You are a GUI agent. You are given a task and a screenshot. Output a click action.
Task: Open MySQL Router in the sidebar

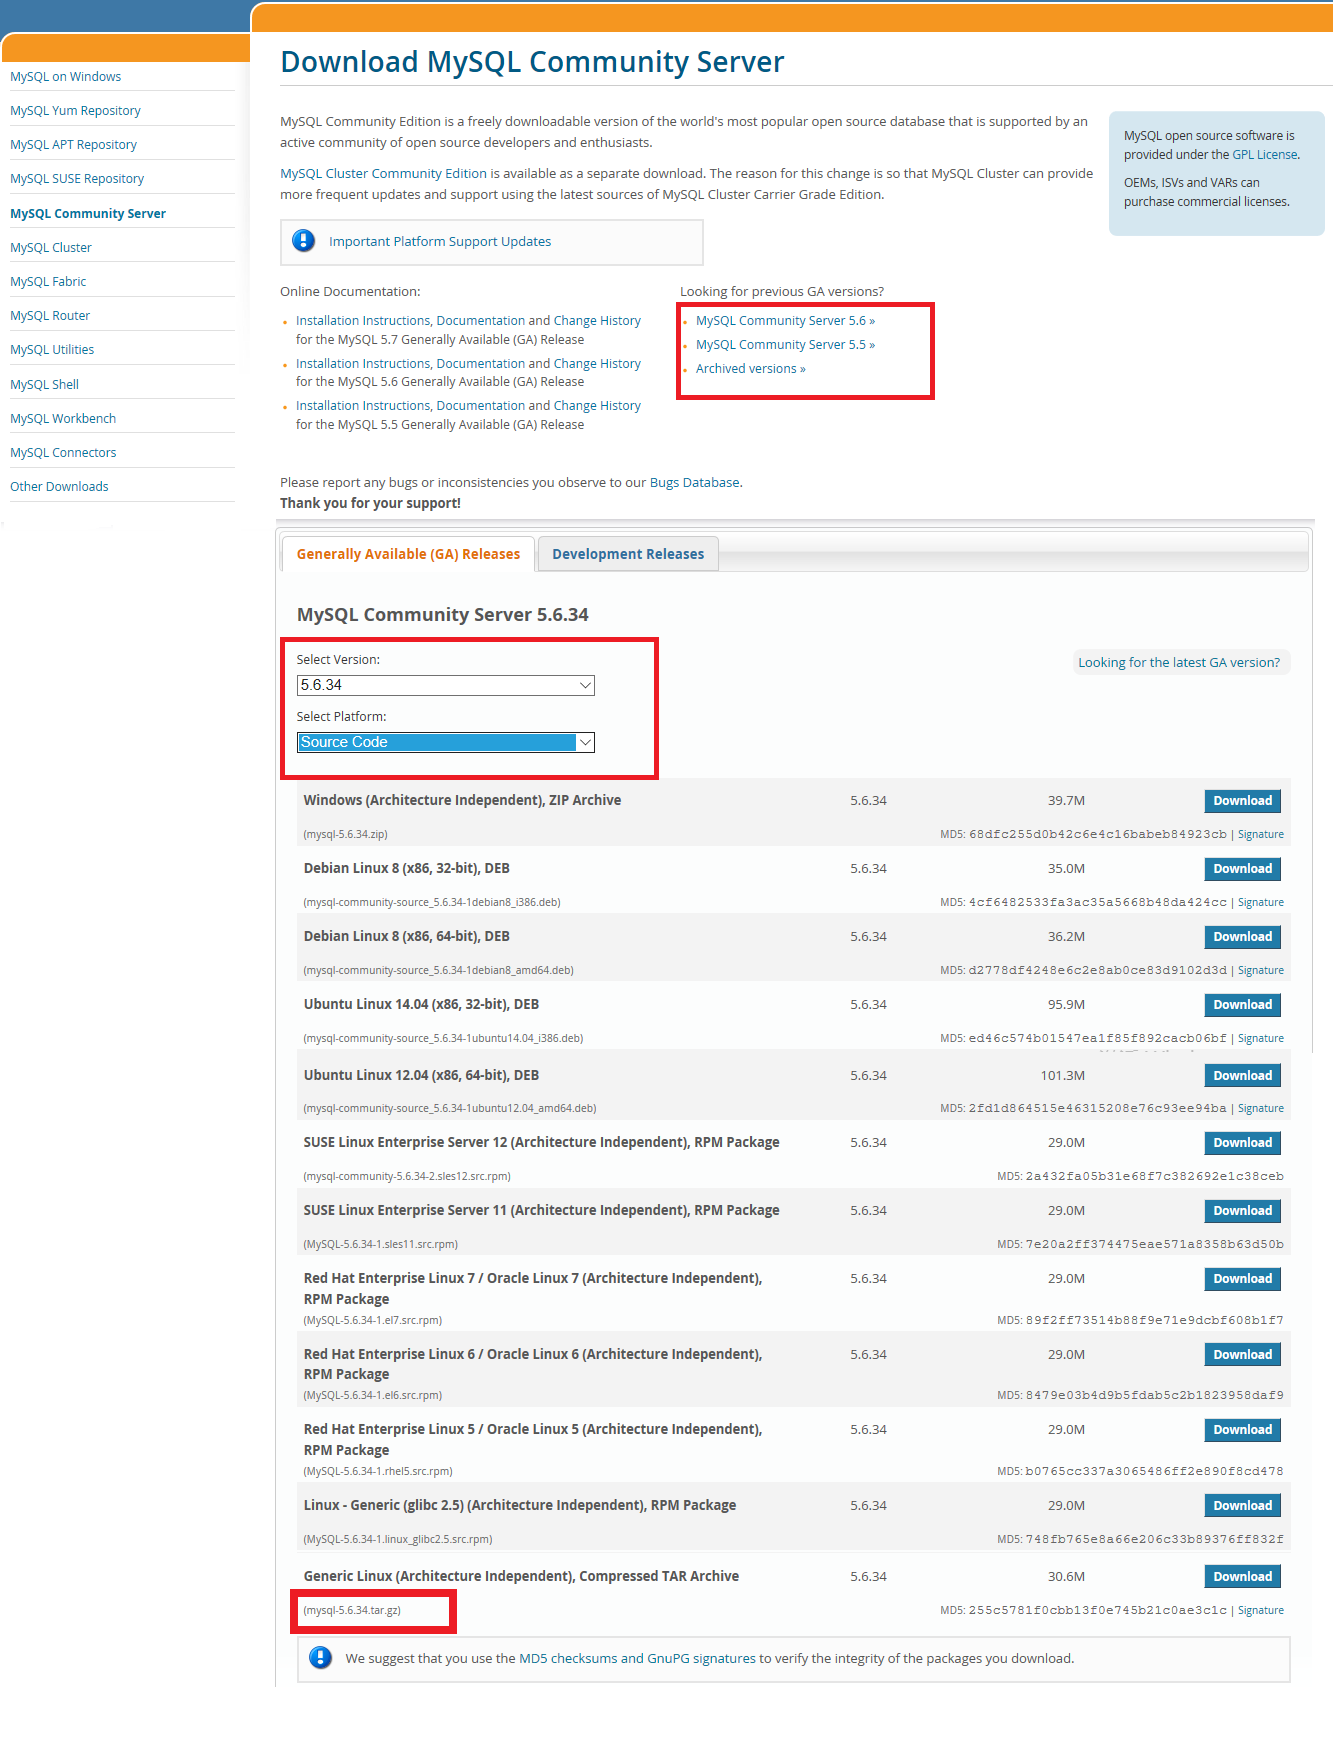(50, 316)
